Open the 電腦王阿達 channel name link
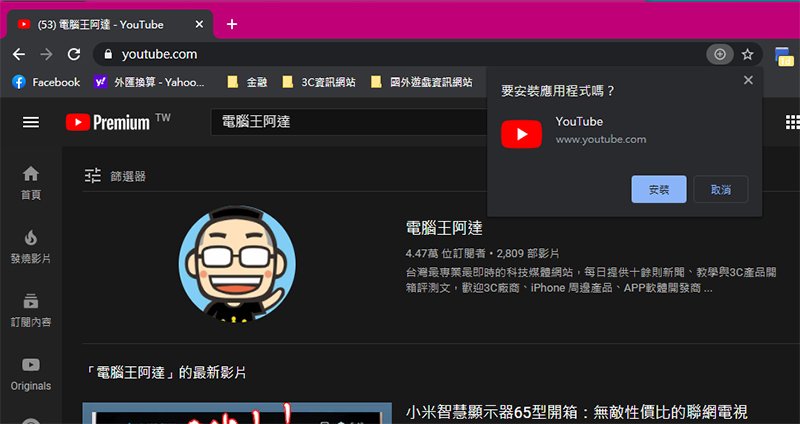This screenshot has width=800, height=424. click(444, 228)
